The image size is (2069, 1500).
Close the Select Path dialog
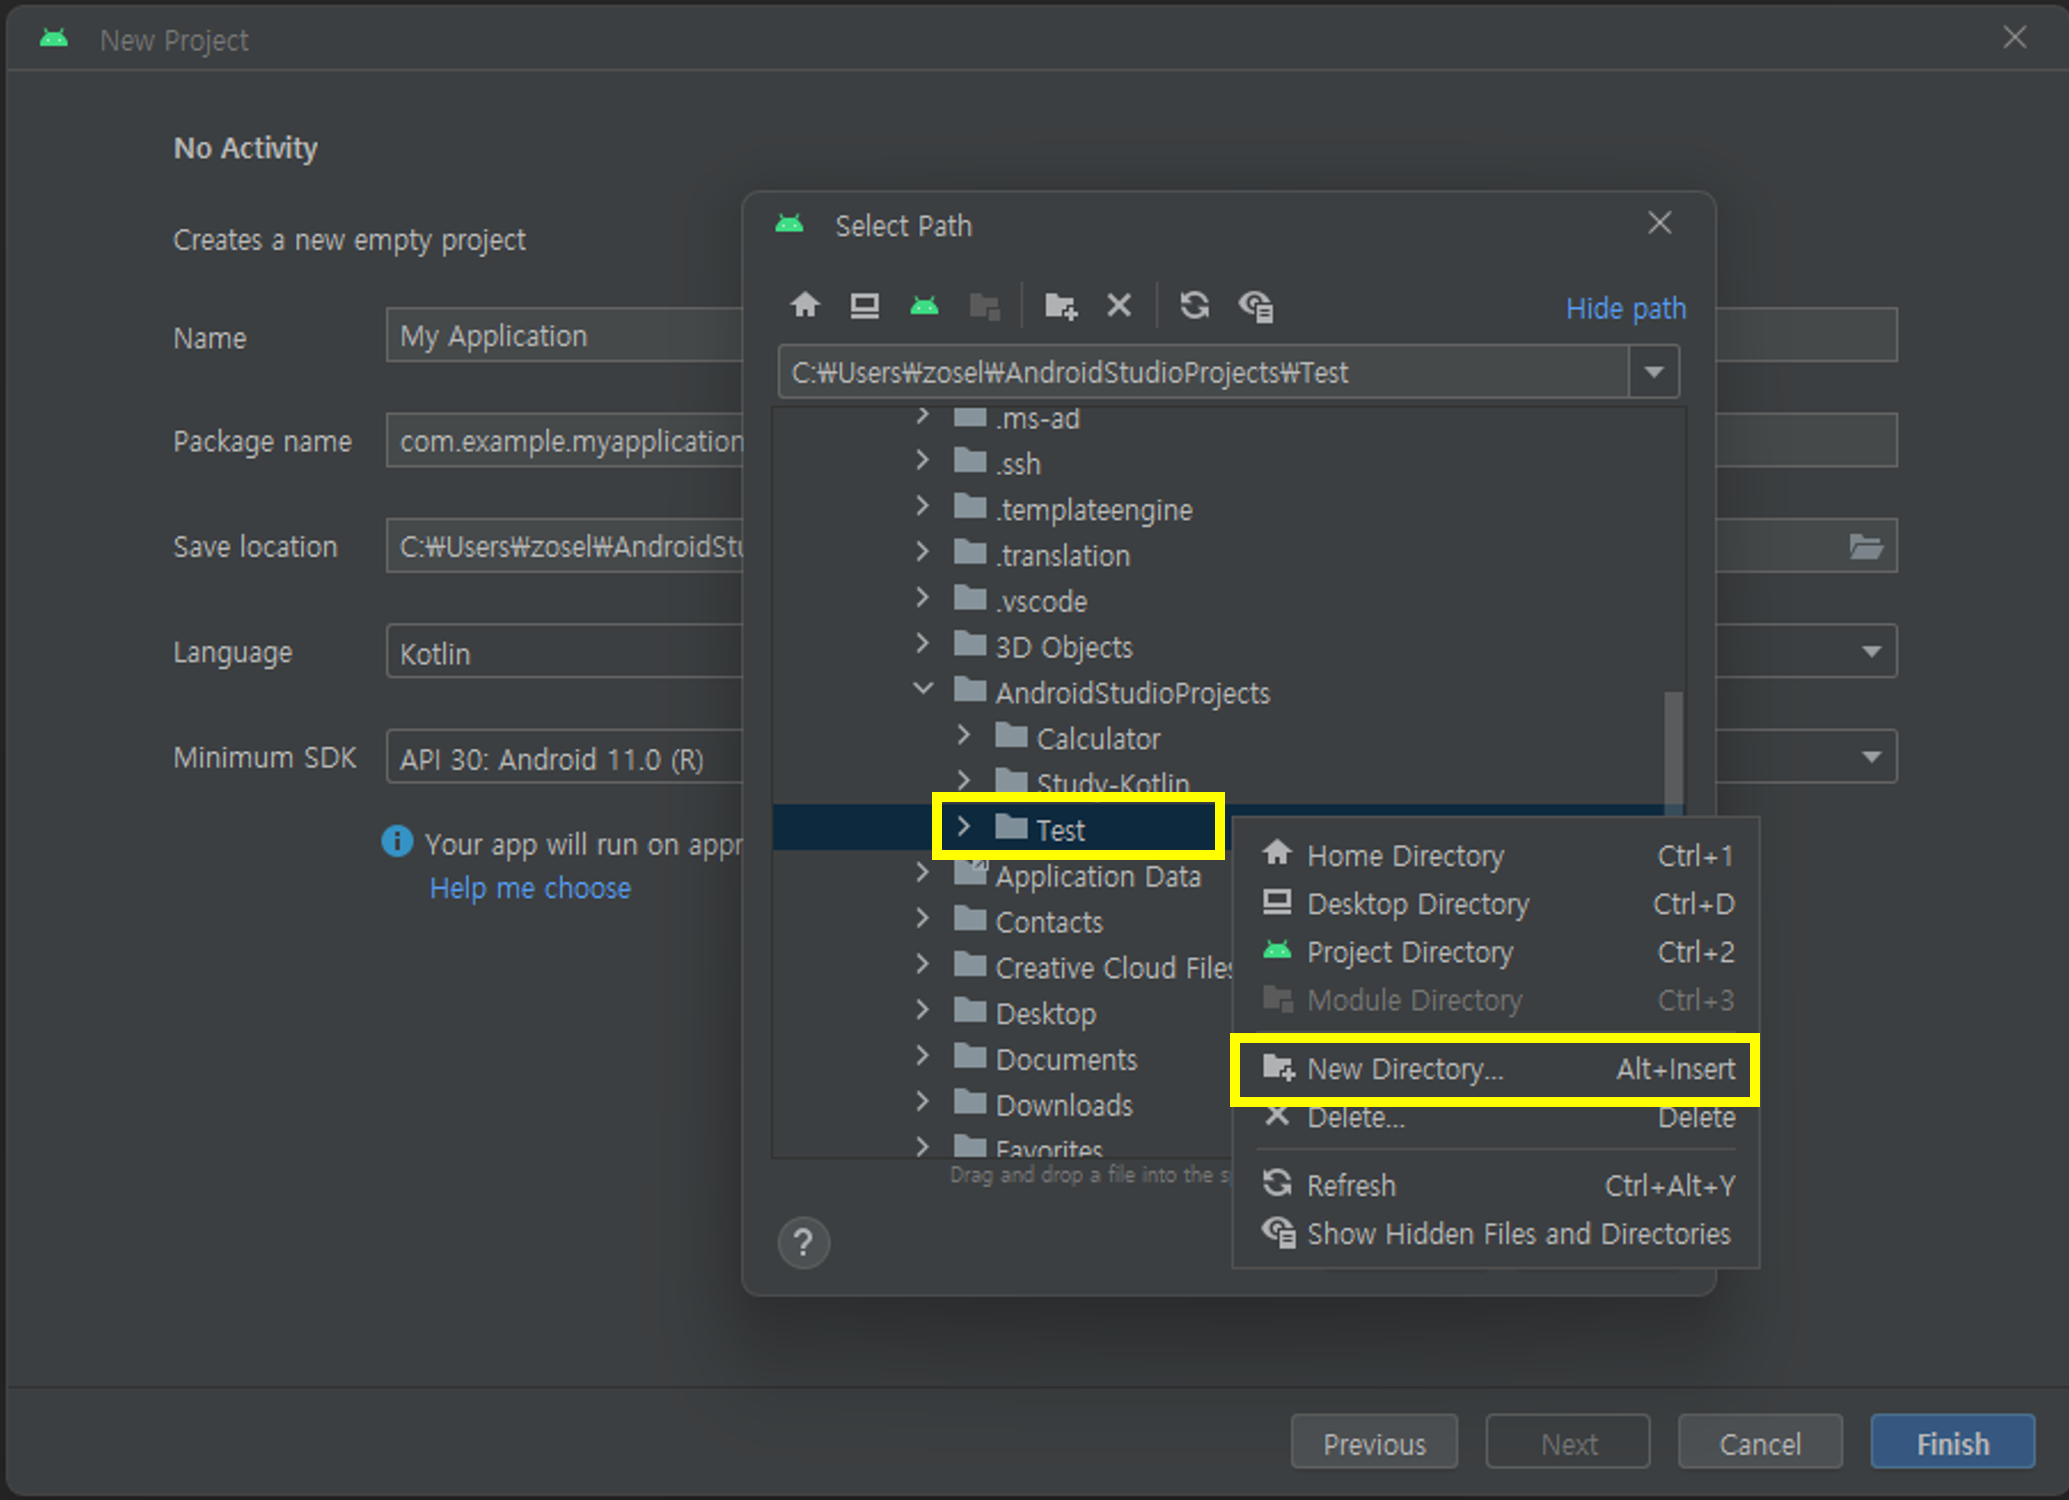[x=1660, y=223]
